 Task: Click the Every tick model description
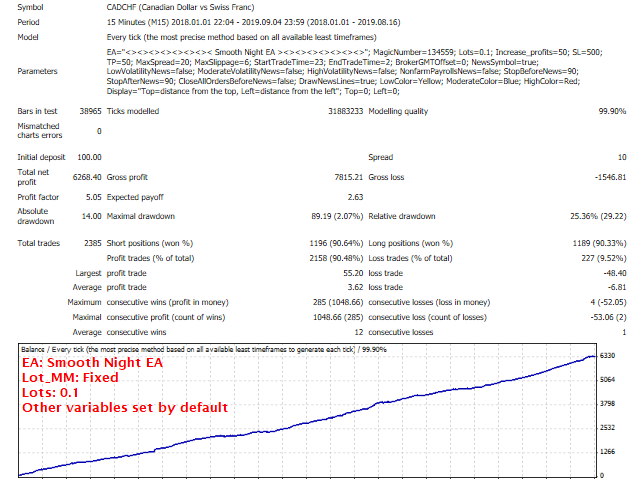coord(241,37)
